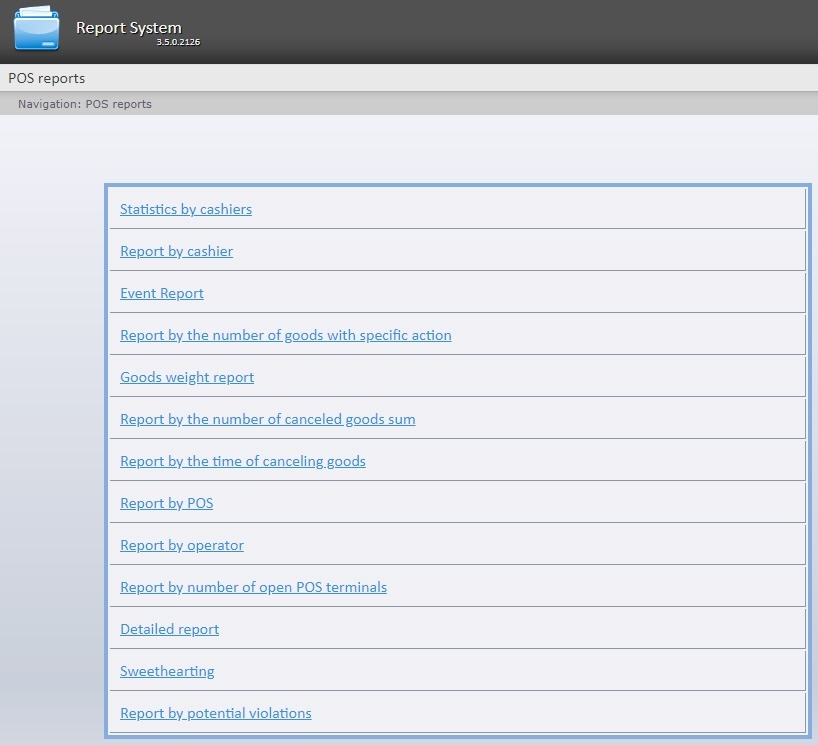
Task: Click the version number 3.5.0.2126
Action: pyautogui.click(x=178, y=42)
